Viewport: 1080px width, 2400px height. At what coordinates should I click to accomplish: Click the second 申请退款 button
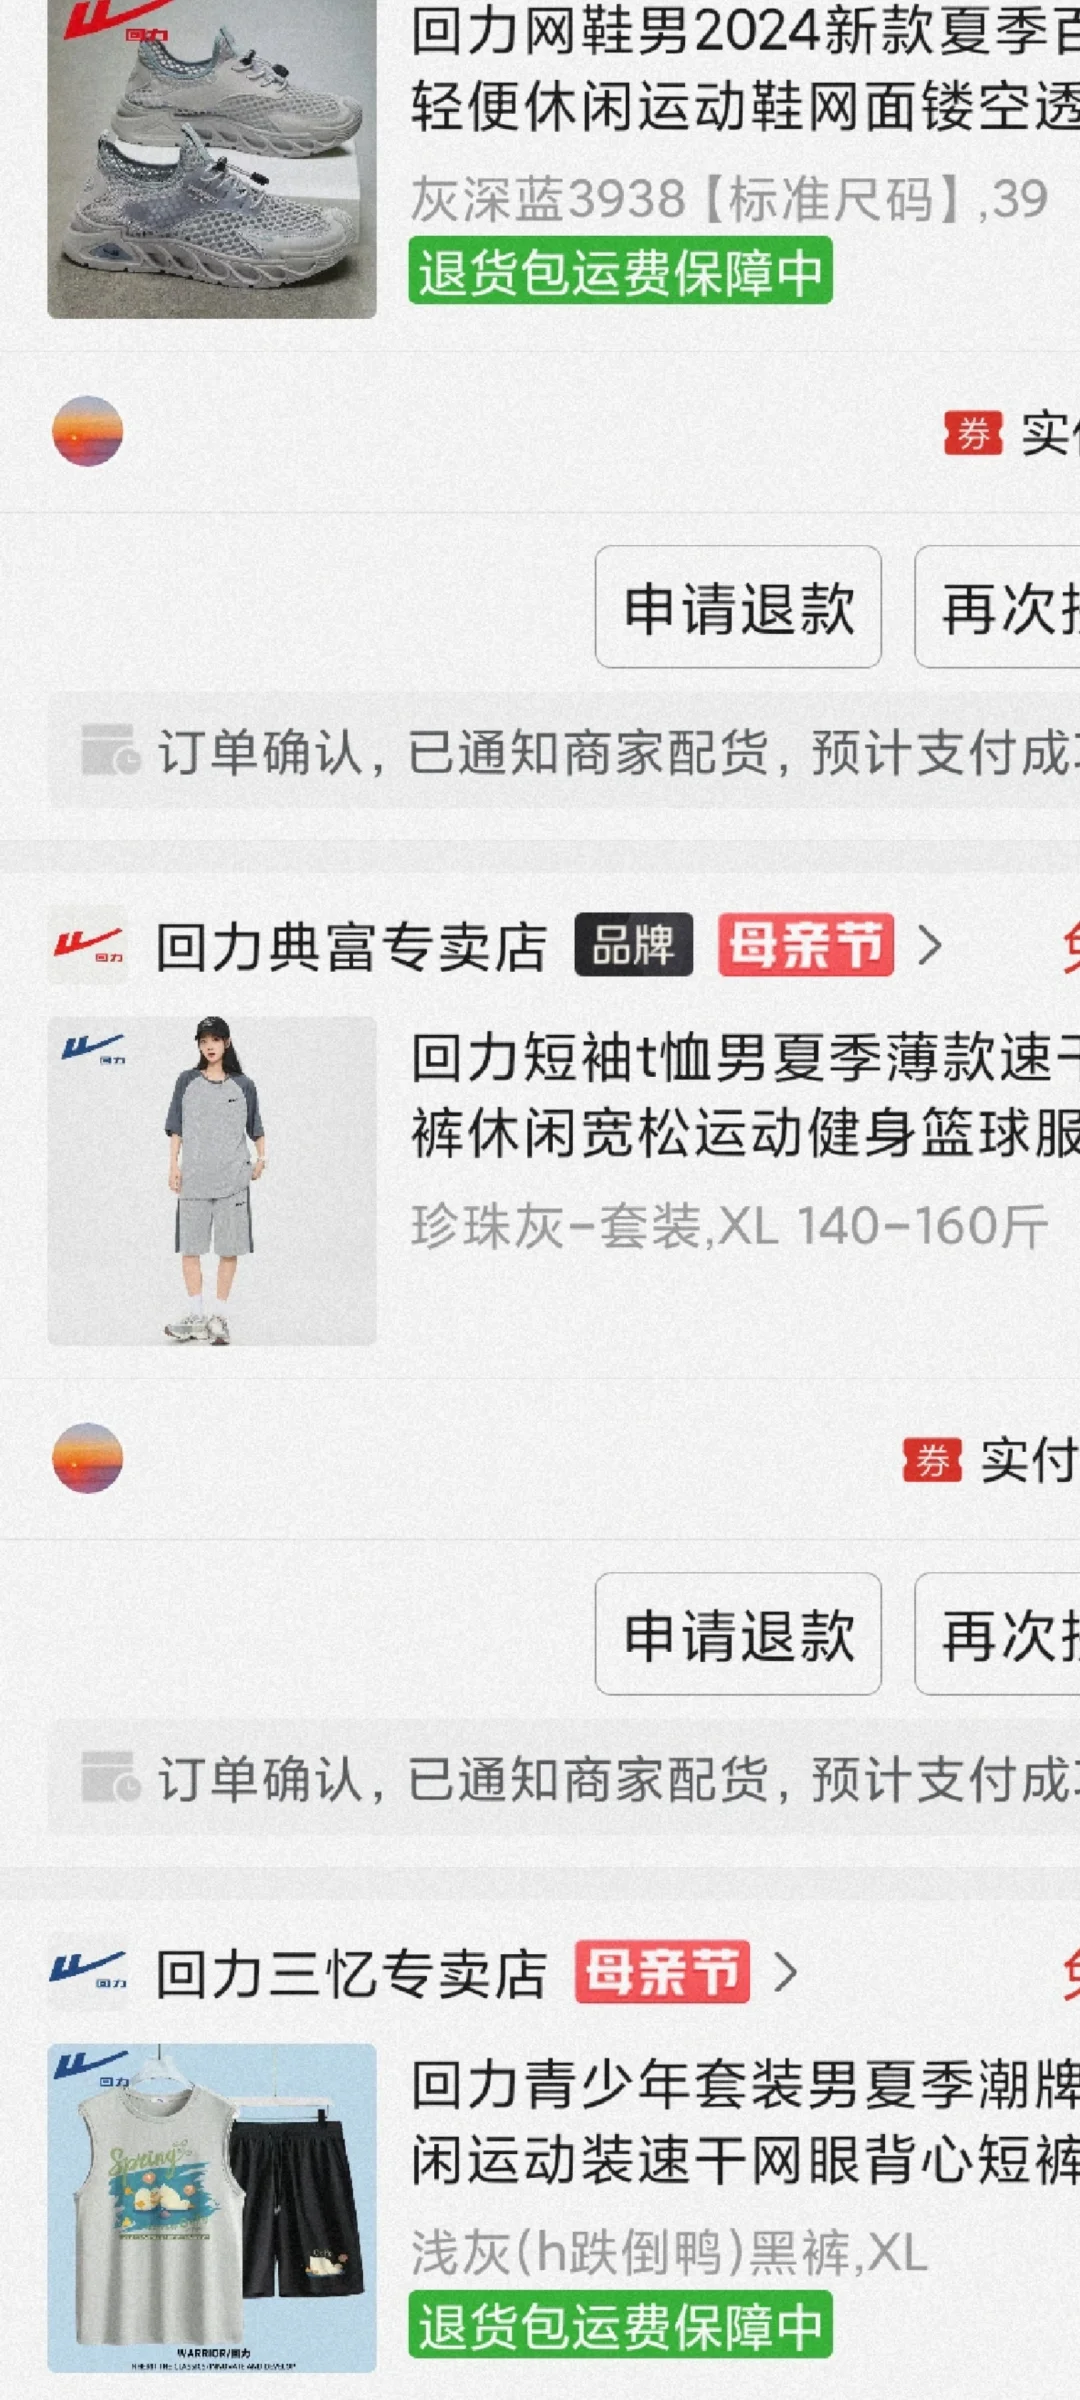tap(738, 1634)
